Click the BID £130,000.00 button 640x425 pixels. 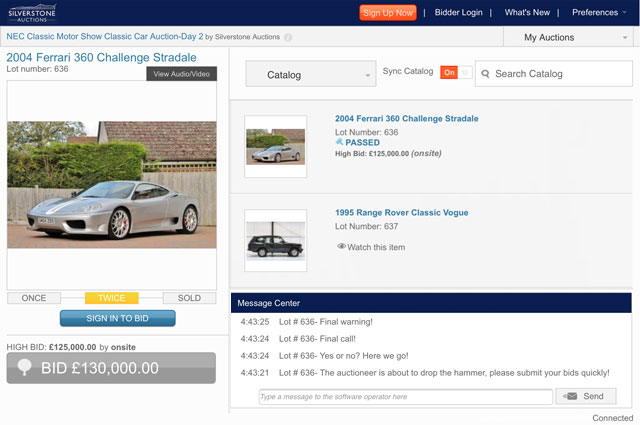(x=111, y=368)
